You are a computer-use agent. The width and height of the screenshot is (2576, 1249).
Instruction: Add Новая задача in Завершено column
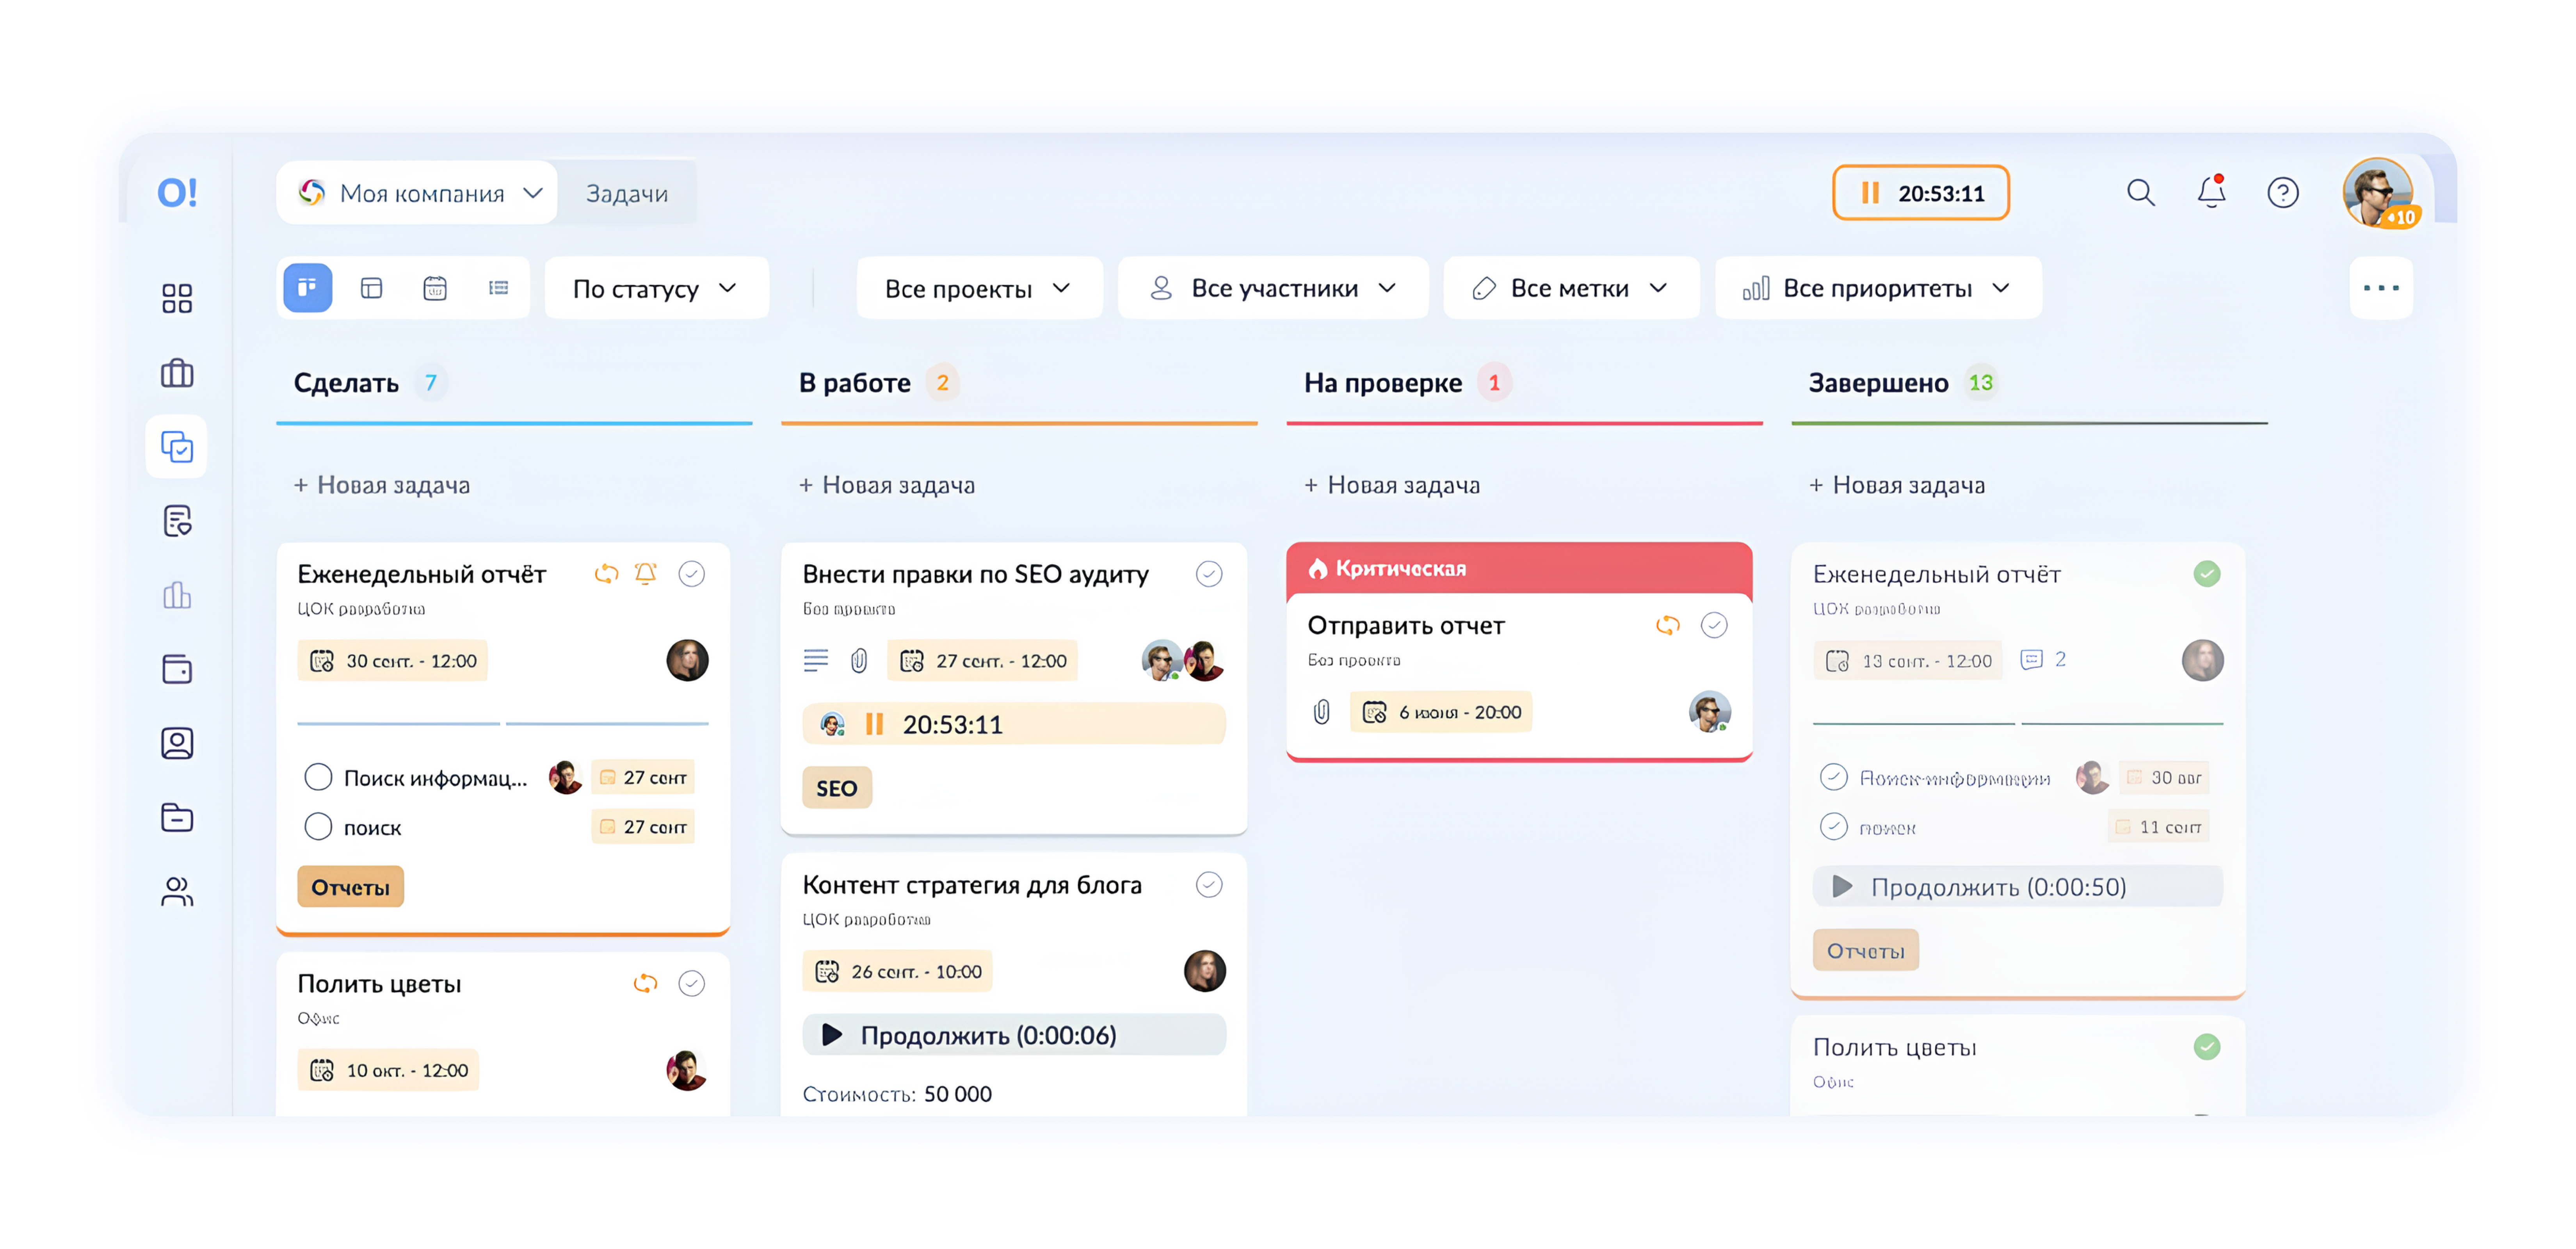pyautogui.click(x=1896, y=485)
